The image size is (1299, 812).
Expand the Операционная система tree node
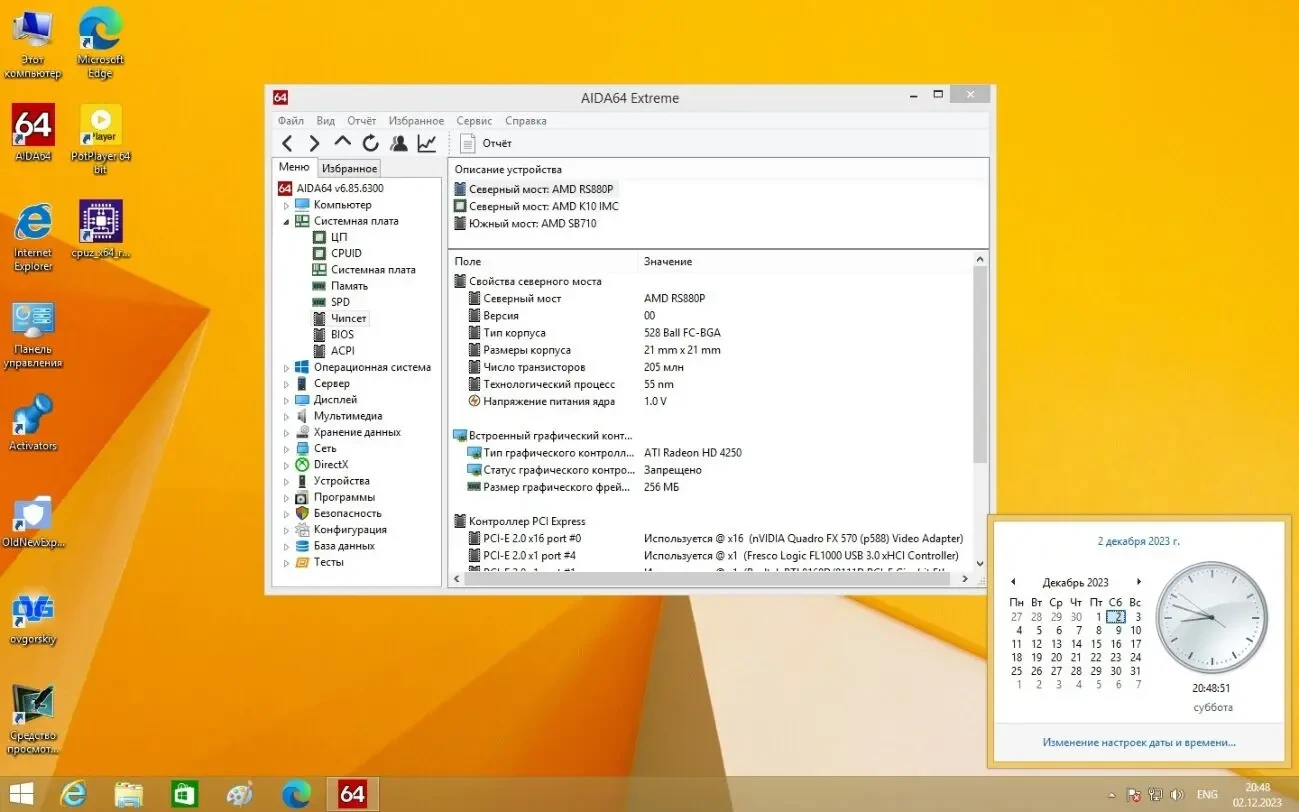[x=286, y=368]
